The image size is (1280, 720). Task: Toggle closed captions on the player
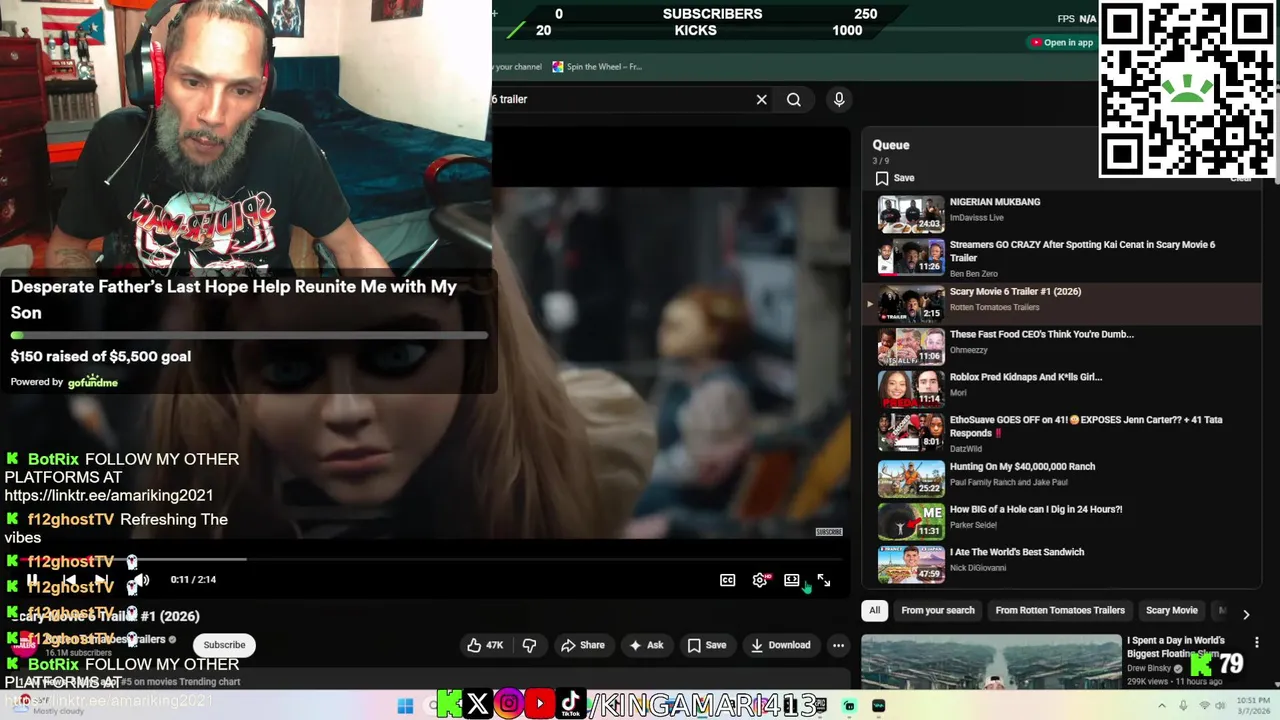click(728, 580)
